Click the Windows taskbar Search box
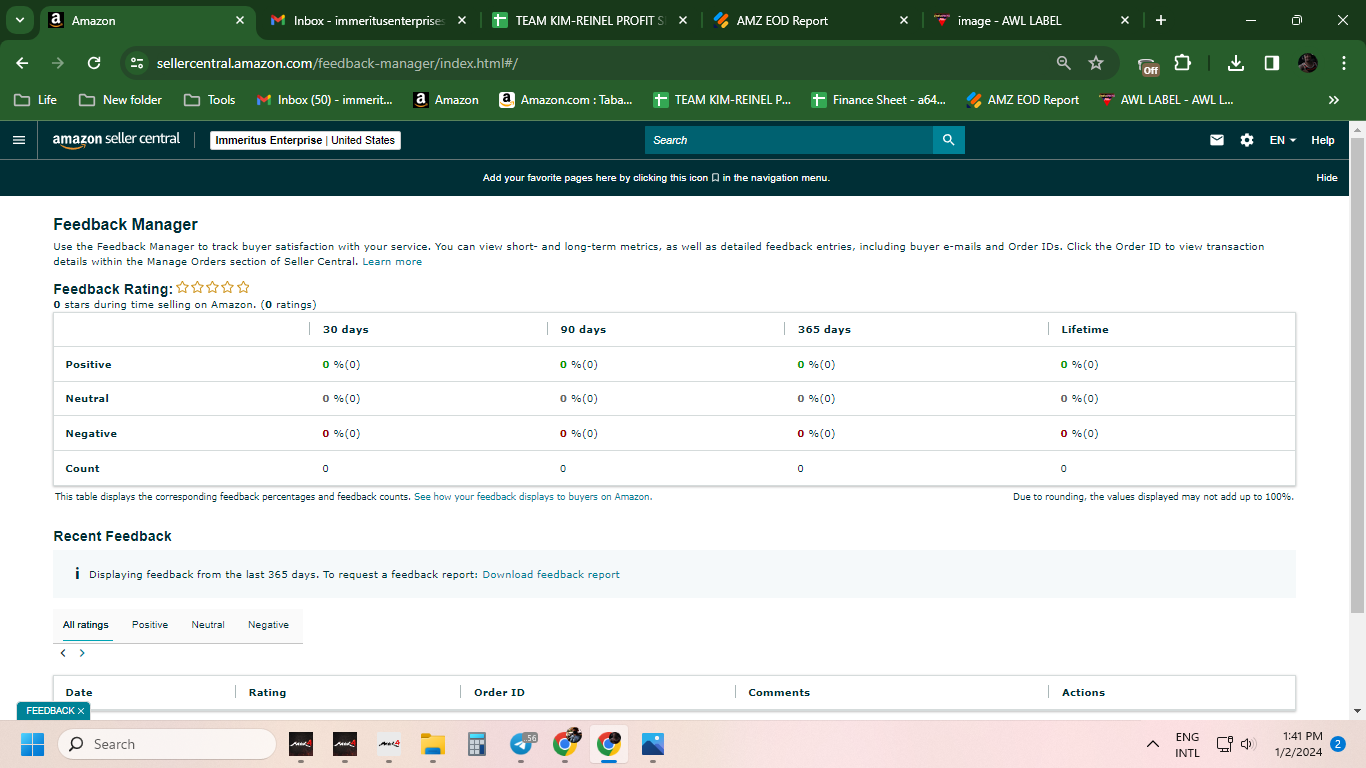Screen dimensions: 1366x768 [167, 744]
